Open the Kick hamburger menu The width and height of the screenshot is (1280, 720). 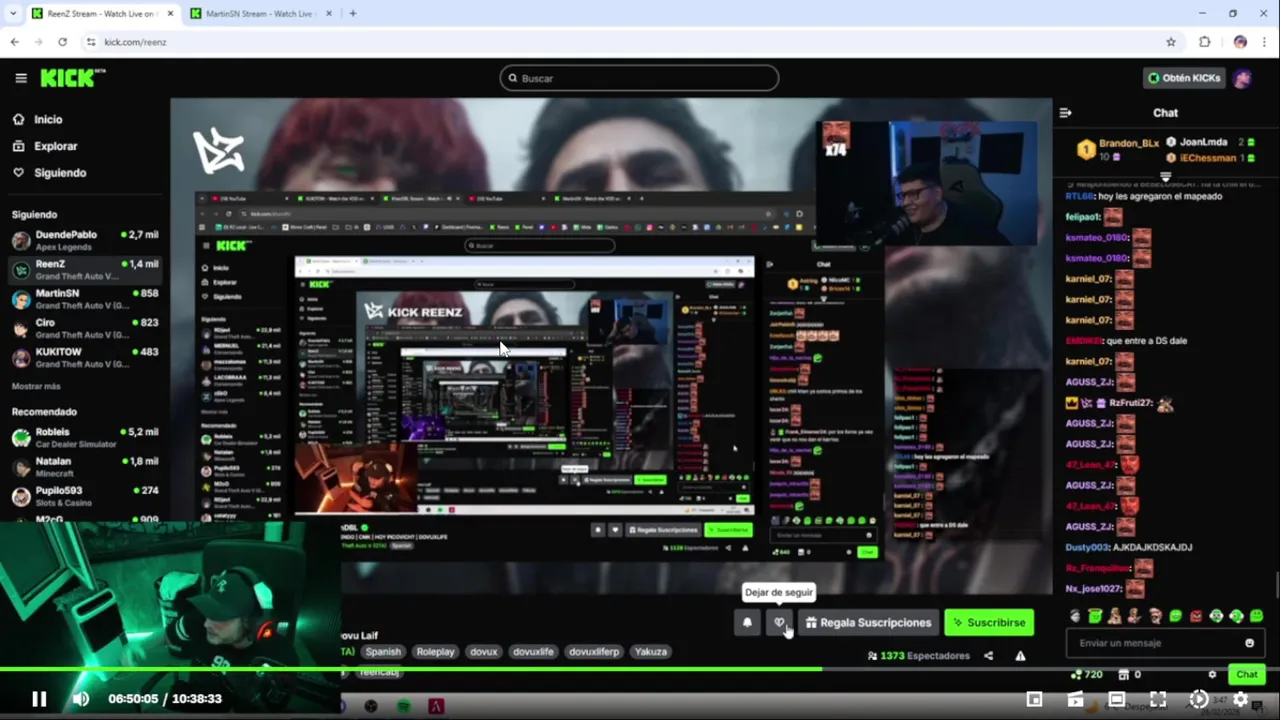(x=21, y=78)
